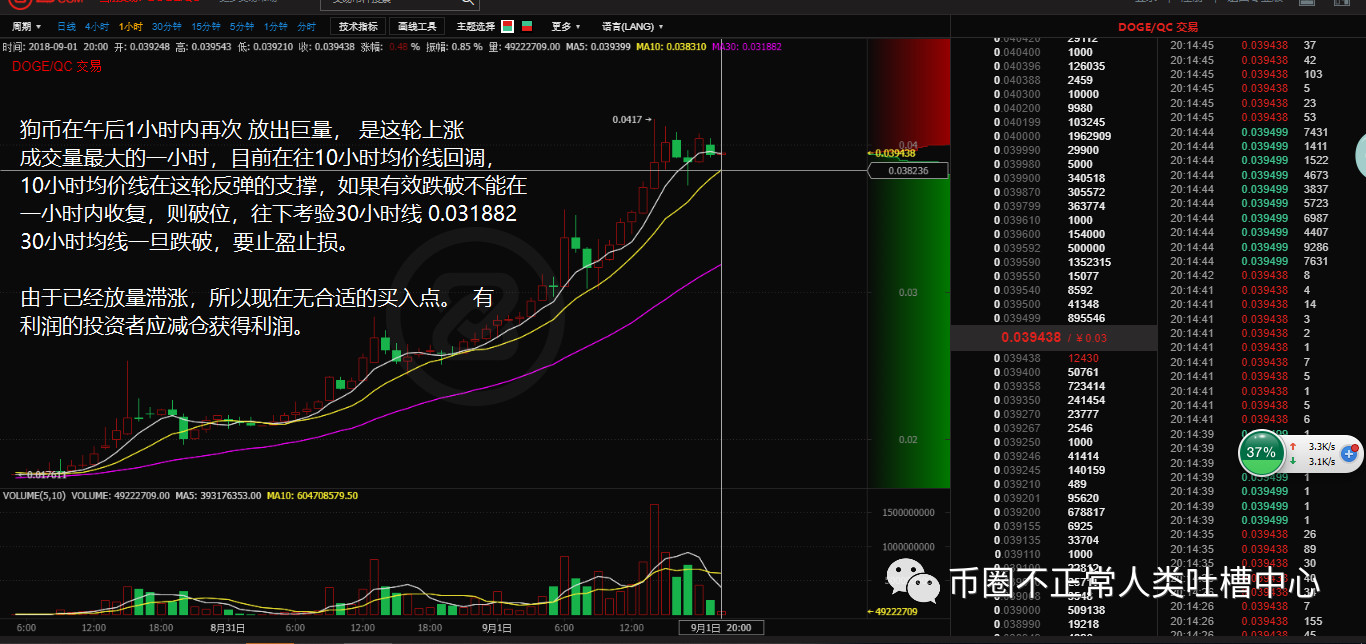Click the blue plus icon on speed widget
The image size is (1366, 644).
pos(1347,453)
